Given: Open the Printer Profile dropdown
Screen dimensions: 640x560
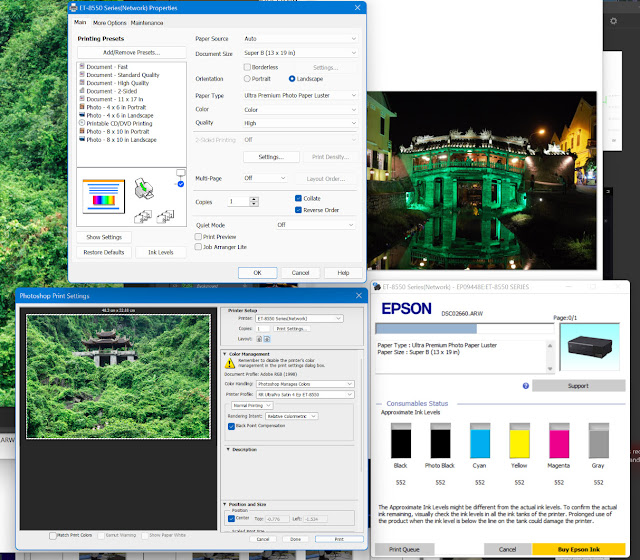Looking at the screenshot, I should point(305,395).
